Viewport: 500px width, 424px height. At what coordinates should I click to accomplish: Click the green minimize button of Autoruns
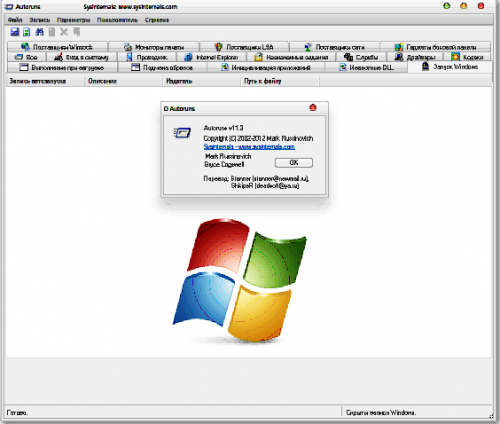(x=447, y=6)
